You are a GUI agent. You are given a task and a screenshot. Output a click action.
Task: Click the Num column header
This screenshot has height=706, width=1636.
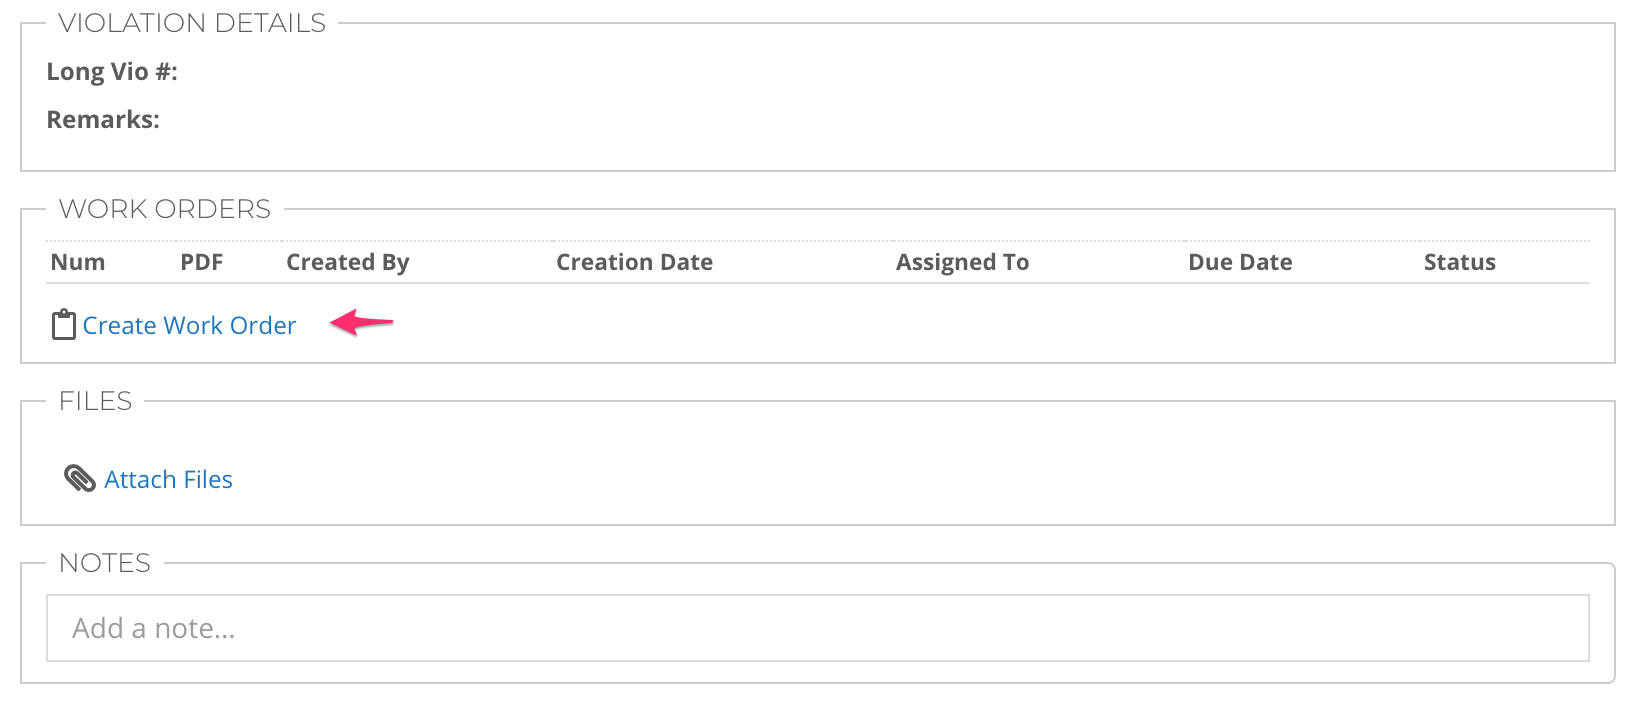[x=78, y=262]
